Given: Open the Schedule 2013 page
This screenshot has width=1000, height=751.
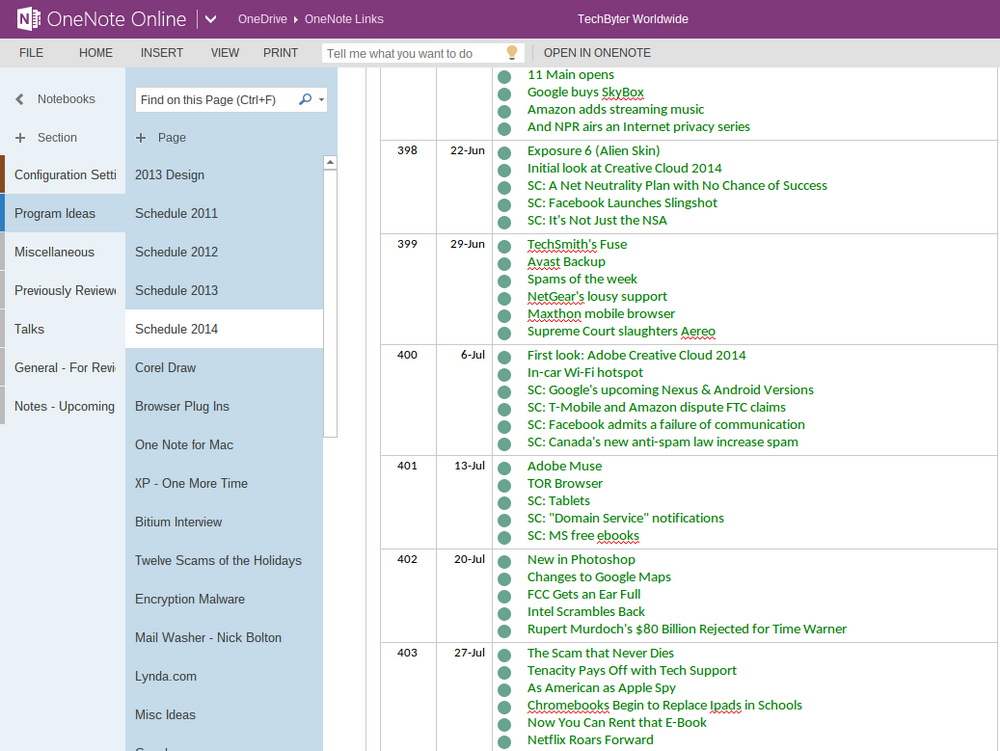Looking at the screenshot, I should [224, 291].
